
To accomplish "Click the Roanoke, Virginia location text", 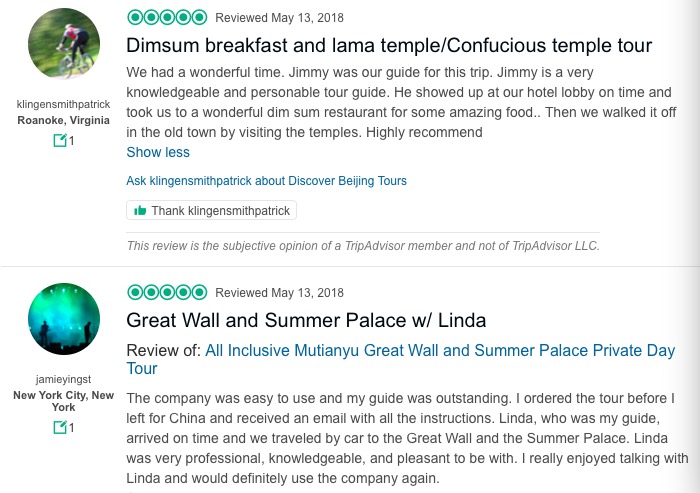I will pyautogui.click(x=64, y=121).
